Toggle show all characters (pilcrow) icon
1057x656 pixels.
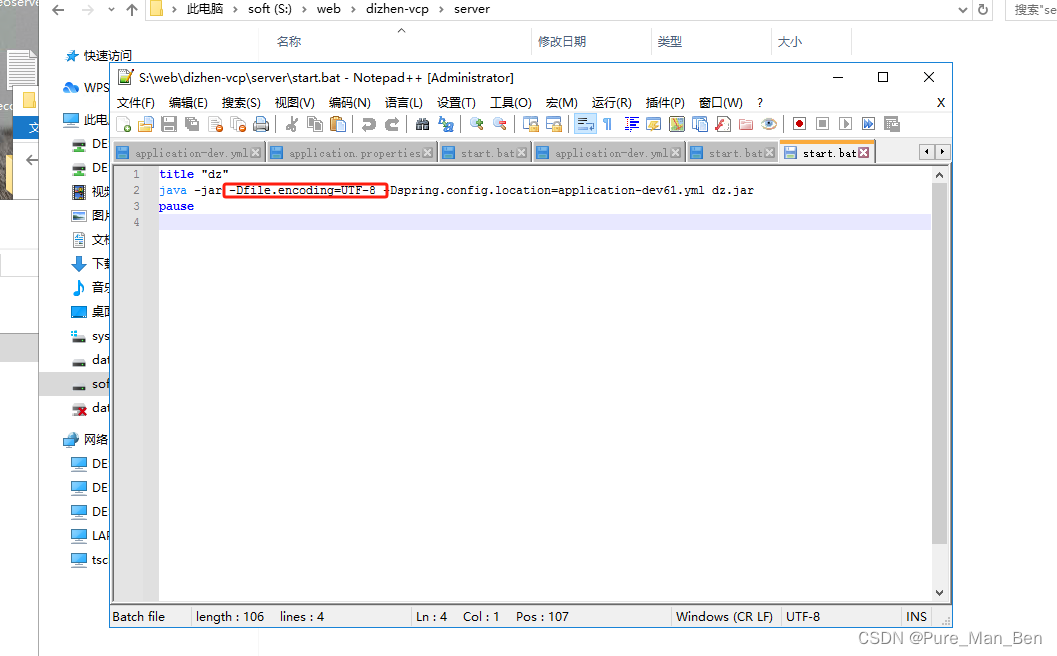coord(607,124)
